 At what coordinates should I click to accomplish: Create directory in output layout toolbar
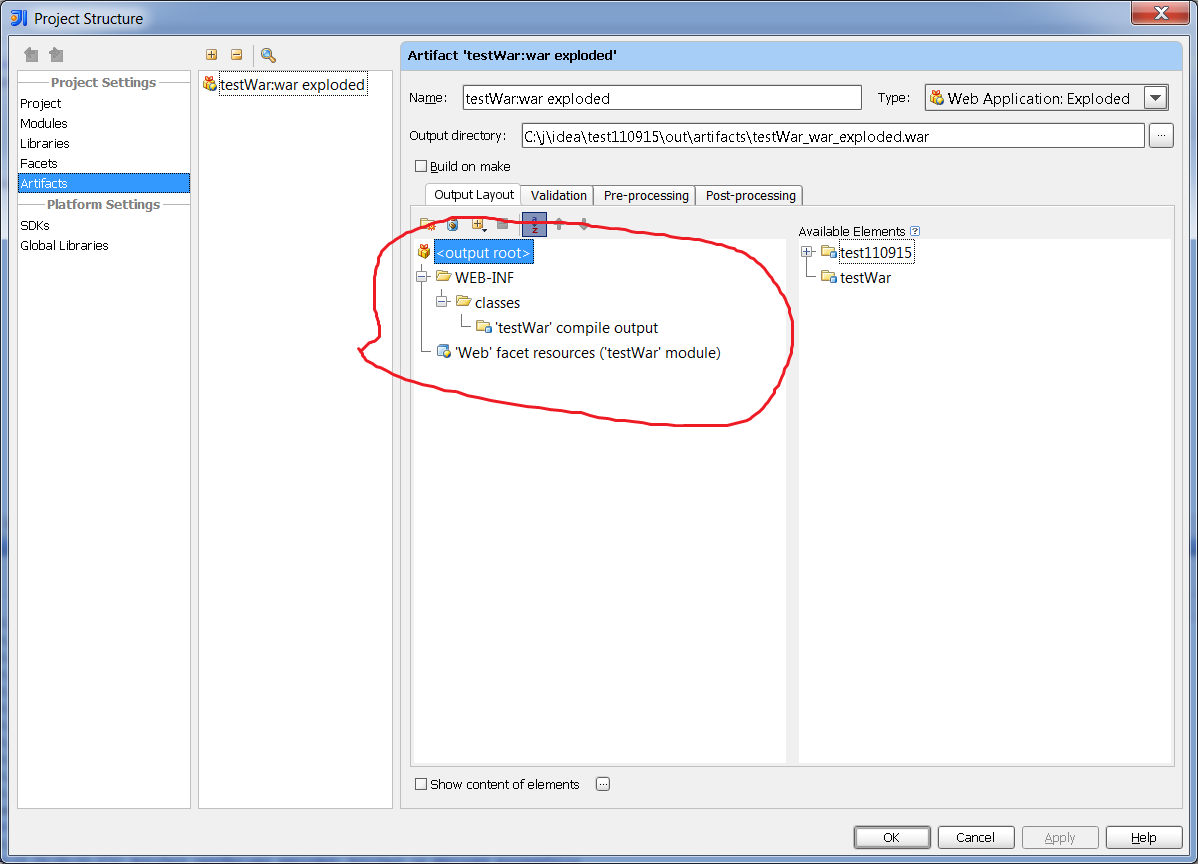428,225
